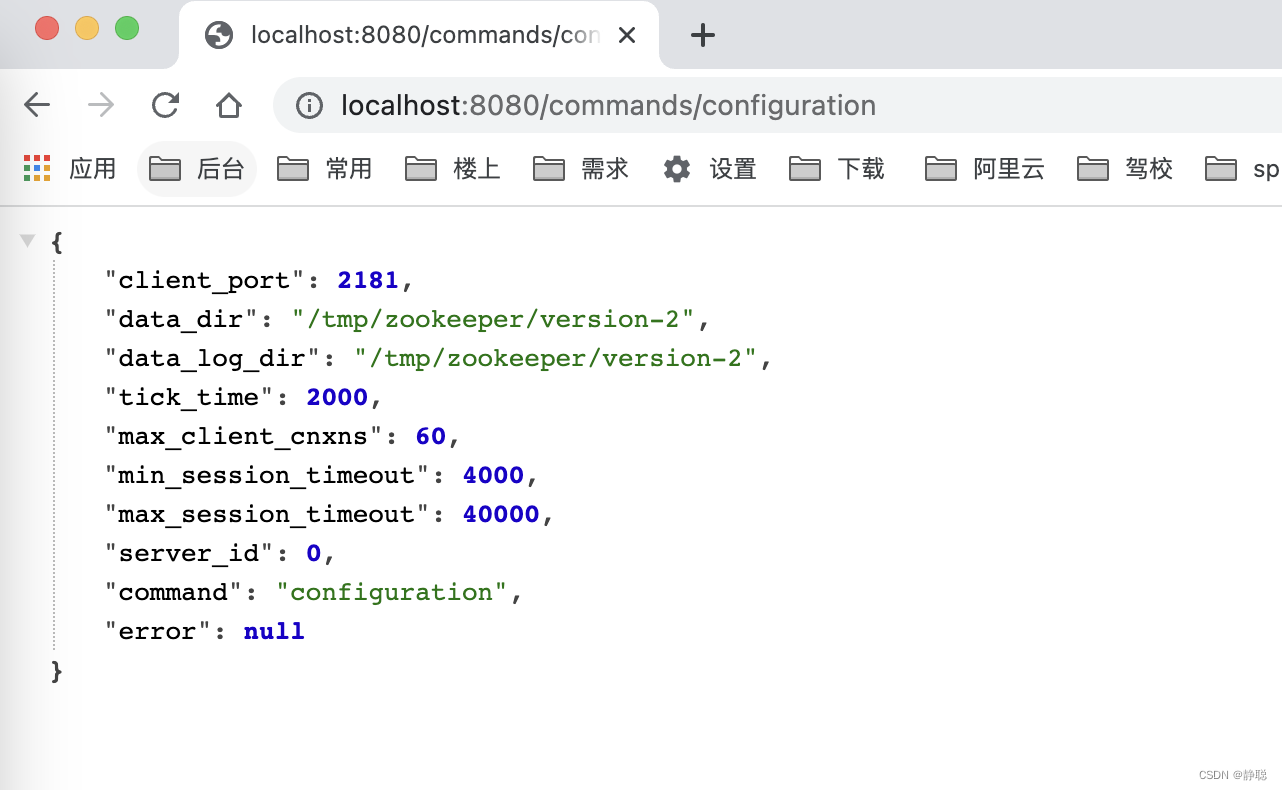Click the value 4000
1282x790 pixels.
493,475
